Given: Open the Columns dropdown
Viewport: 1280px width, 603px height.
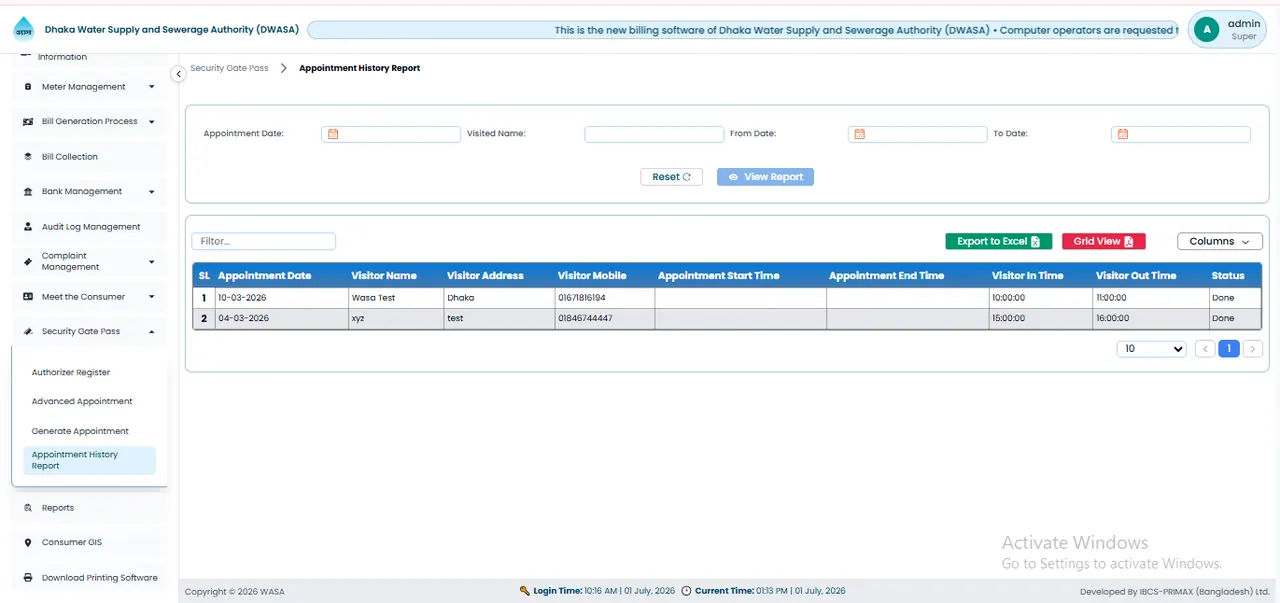Looking at the screenshot, I should coord(1220,242).
